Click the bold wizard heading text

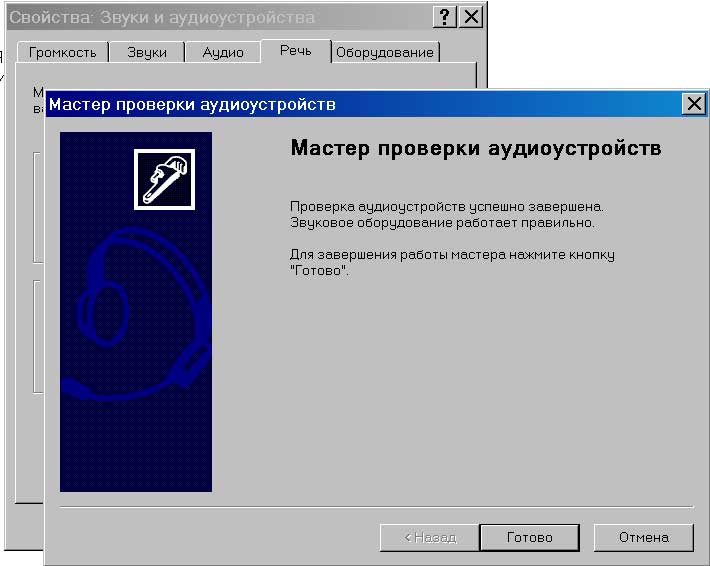(475, 148)
